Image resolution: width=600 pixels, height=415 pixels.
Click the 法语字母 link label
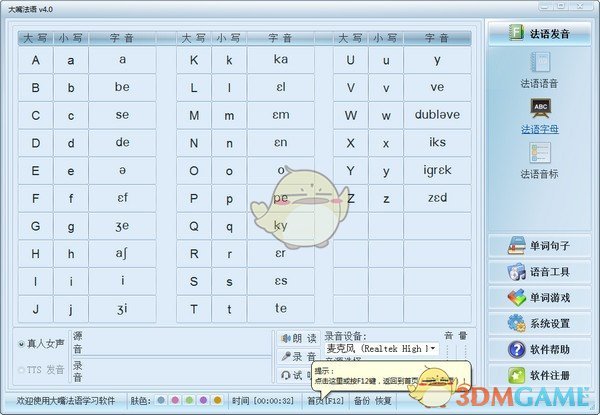coord(540,129)
